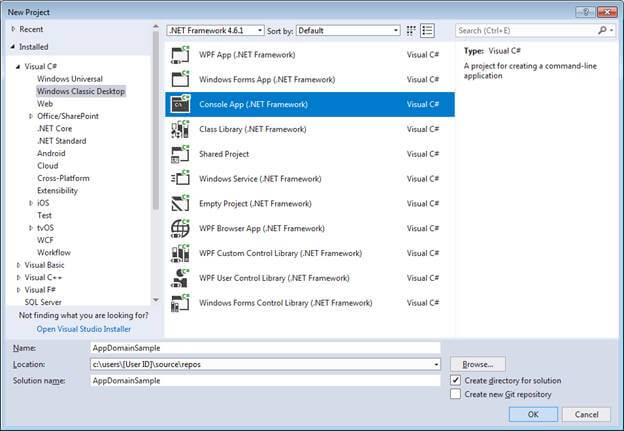624x431 pixels.
Task: Select Shared Project template name
Action: [224, 154]
